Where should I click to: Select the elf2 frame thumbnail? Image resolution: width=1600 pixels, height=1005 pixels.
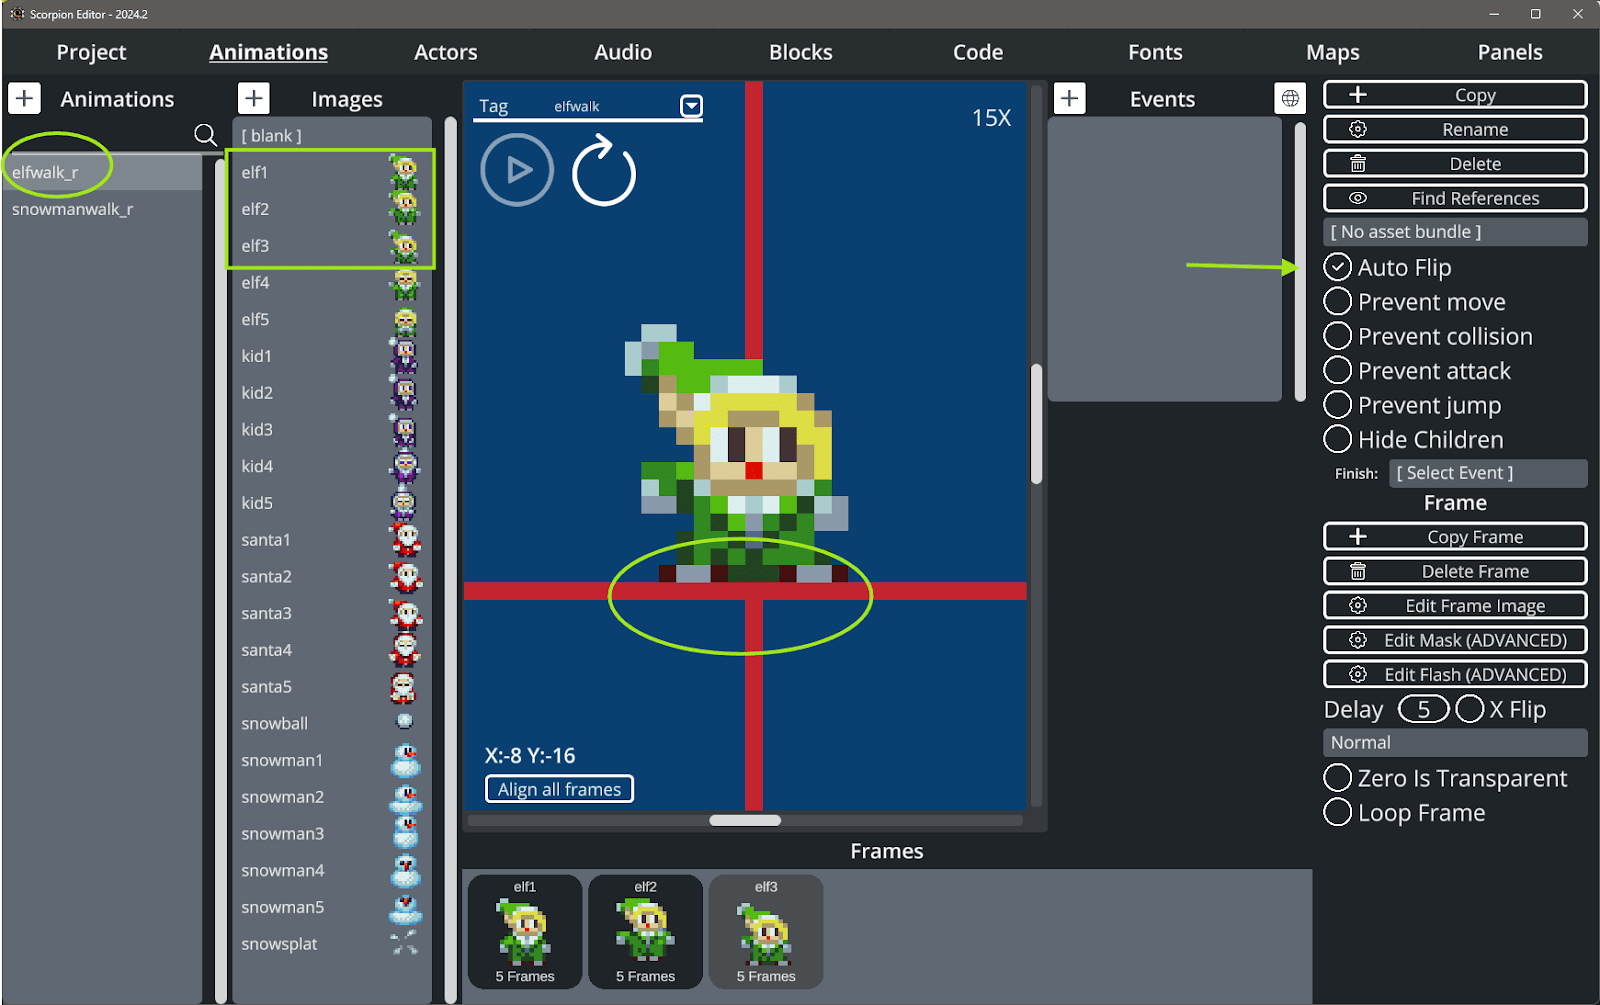coord(645,932)
